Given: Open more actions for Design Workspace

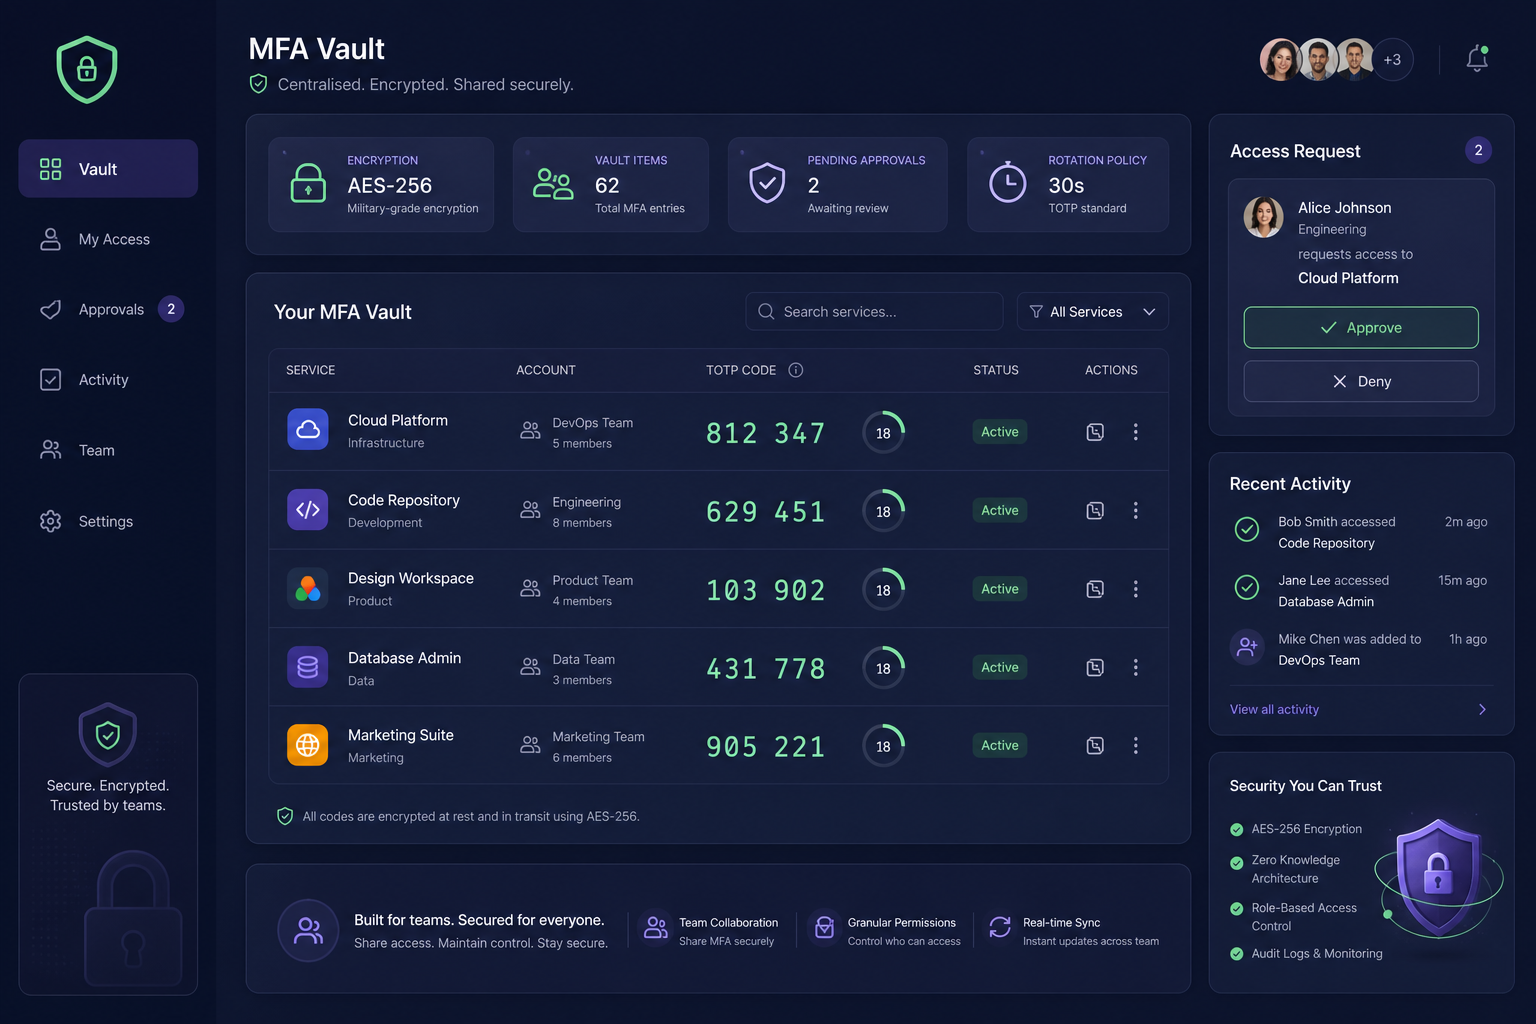Looking at the screenshot, I should pos(1135,589).
